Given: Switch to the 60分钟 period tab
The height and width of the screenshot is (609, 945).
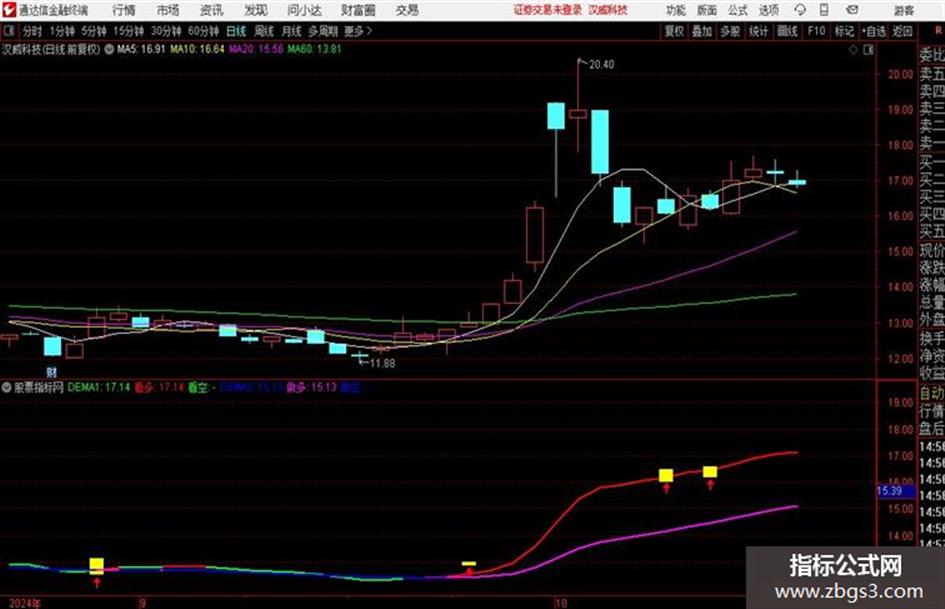Looking at the screenshot, I should [x=204, y=31].
